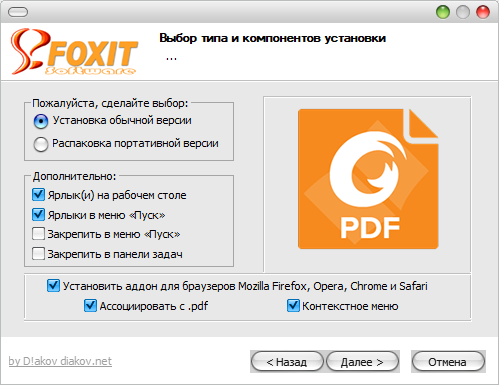Select Установка обычной версии radio option
Screen dimensions: 499x385
tap(41, 121)
